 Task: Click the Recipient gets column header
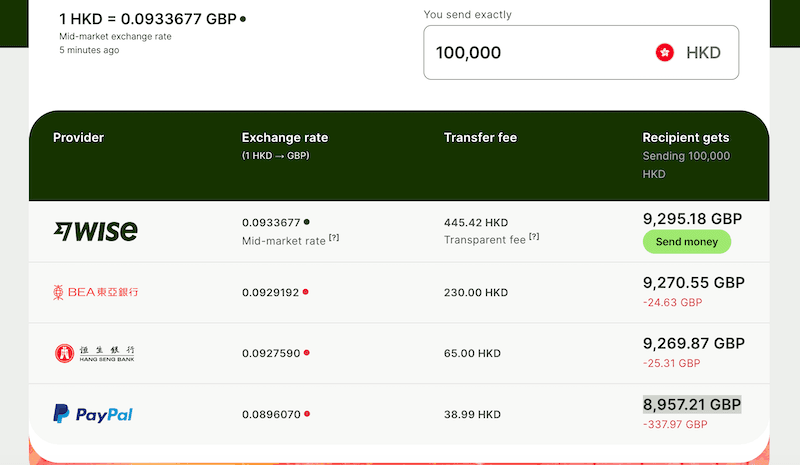(686, 138)
